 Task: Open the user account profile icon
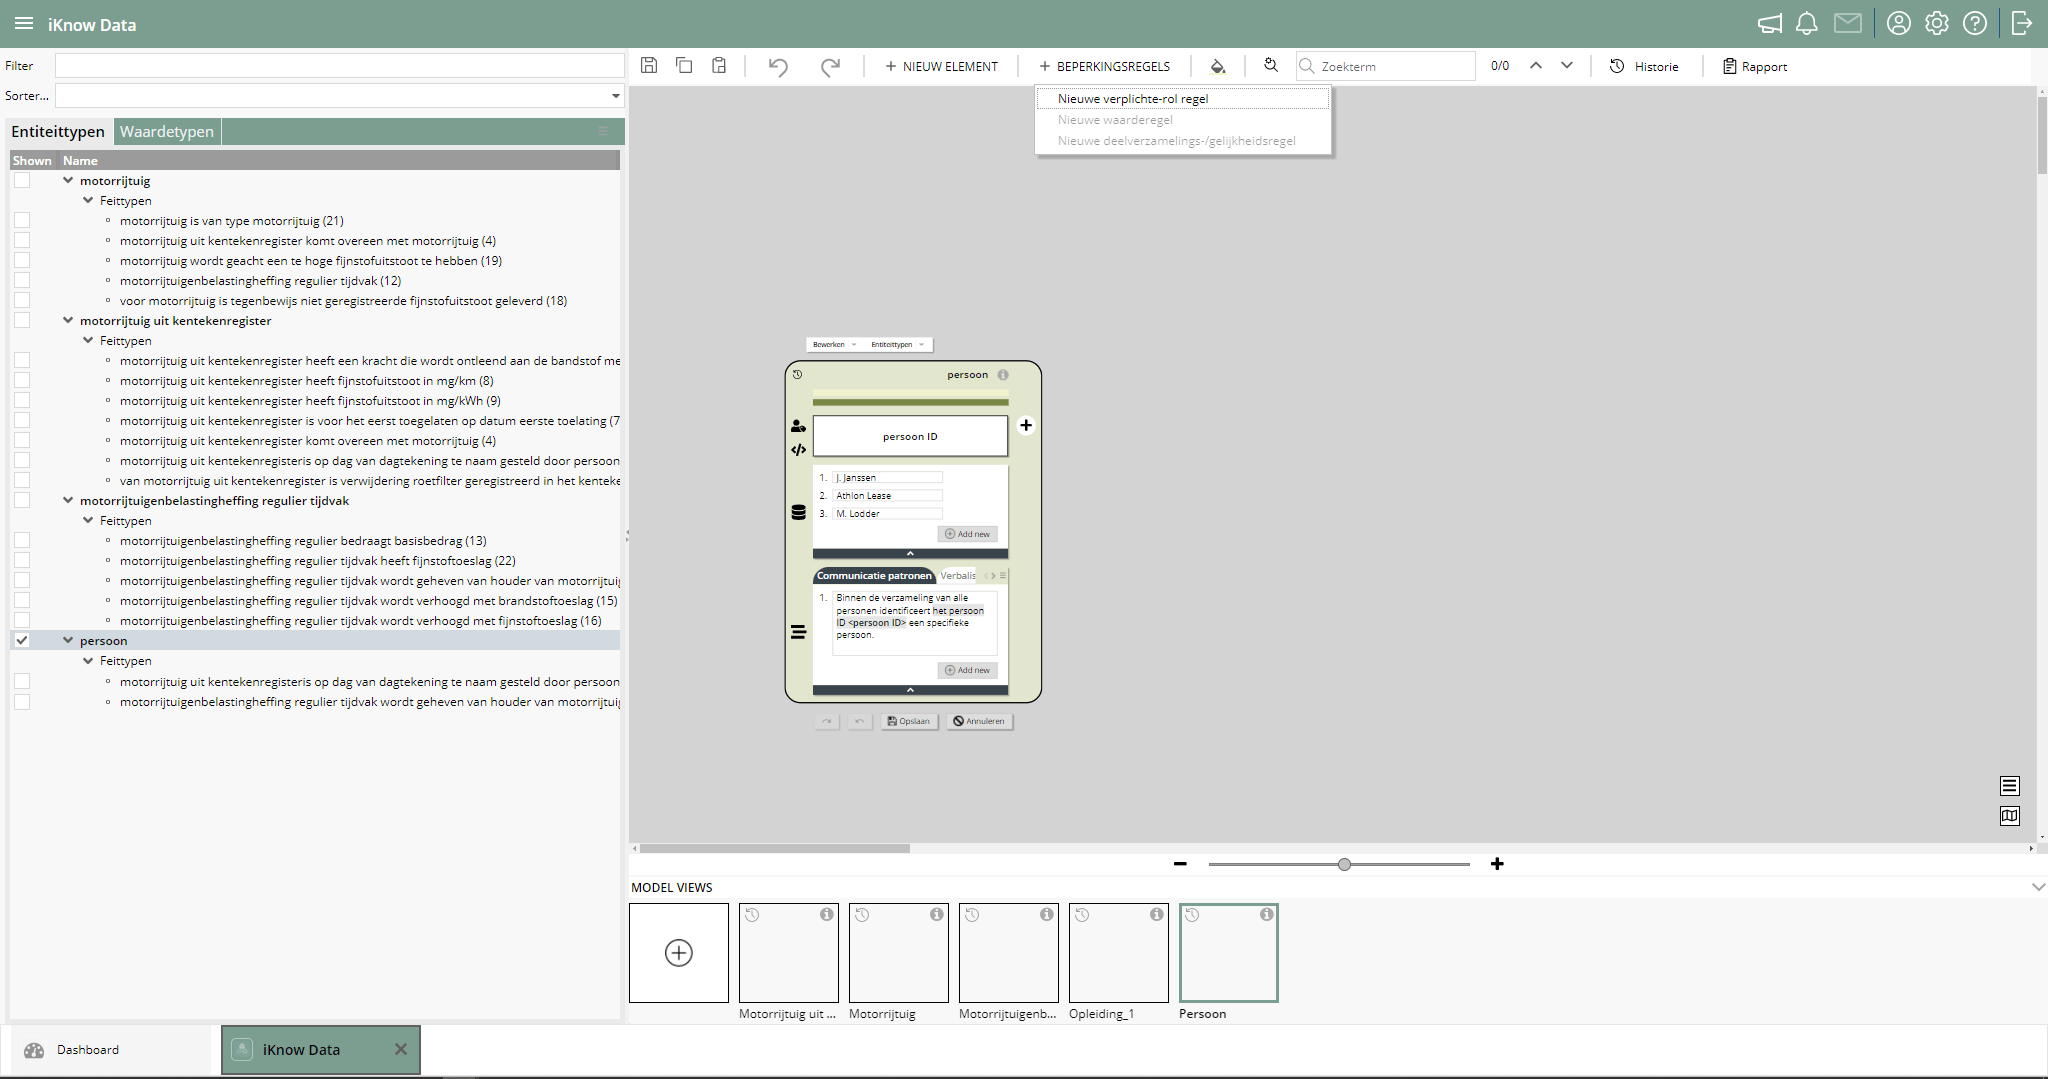pyautogui.click(x=1899, y=24)
